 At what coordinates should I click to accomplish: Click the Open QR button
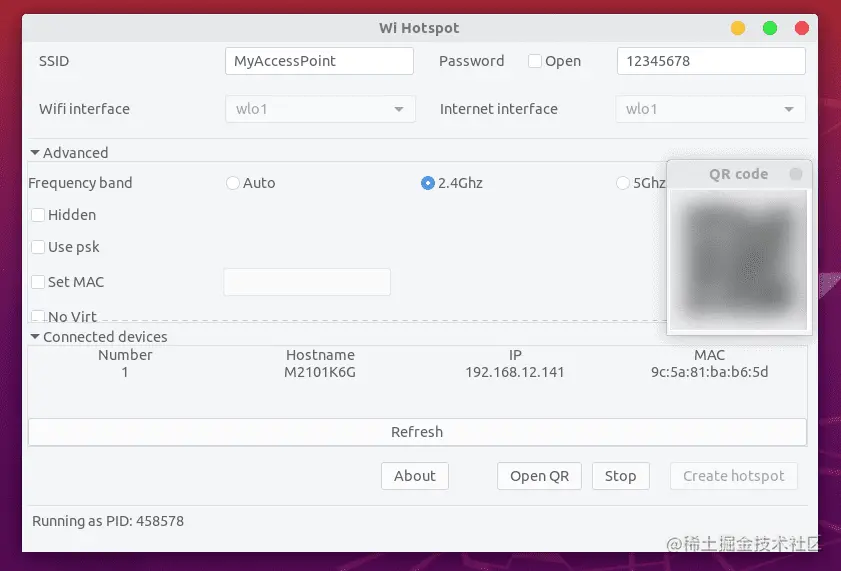click(x=539, y=476)
